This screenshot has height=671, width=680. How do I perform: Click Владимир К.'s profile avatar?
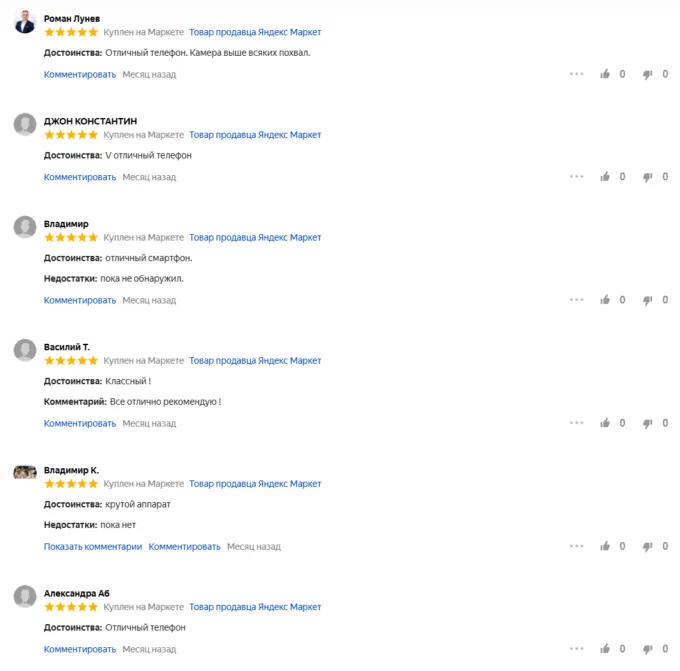coord(25,472)
